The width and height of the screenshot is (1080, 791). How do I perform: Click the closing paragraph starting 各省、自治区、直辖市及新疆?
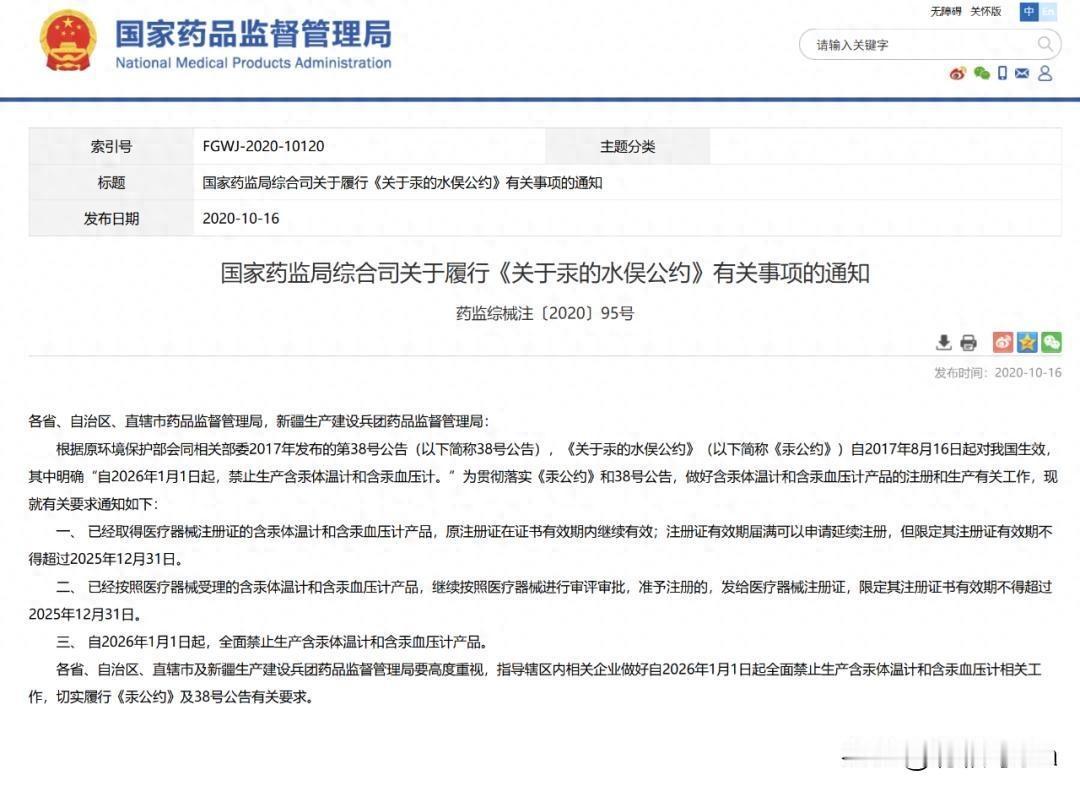(535, 683)
